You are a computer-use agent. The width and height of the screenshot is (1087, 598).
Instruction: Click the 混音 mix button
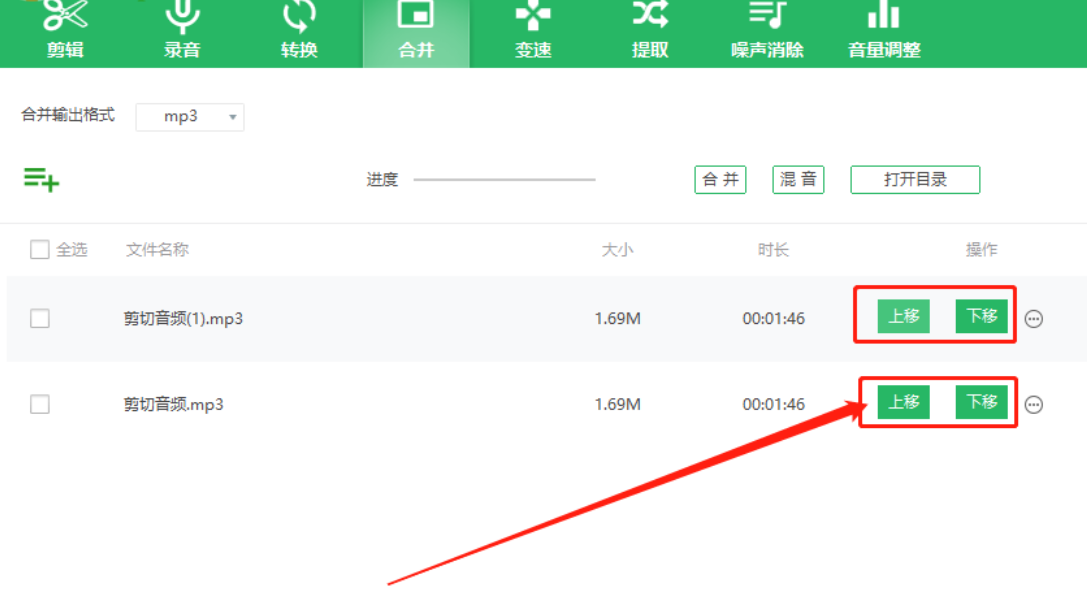798,179
